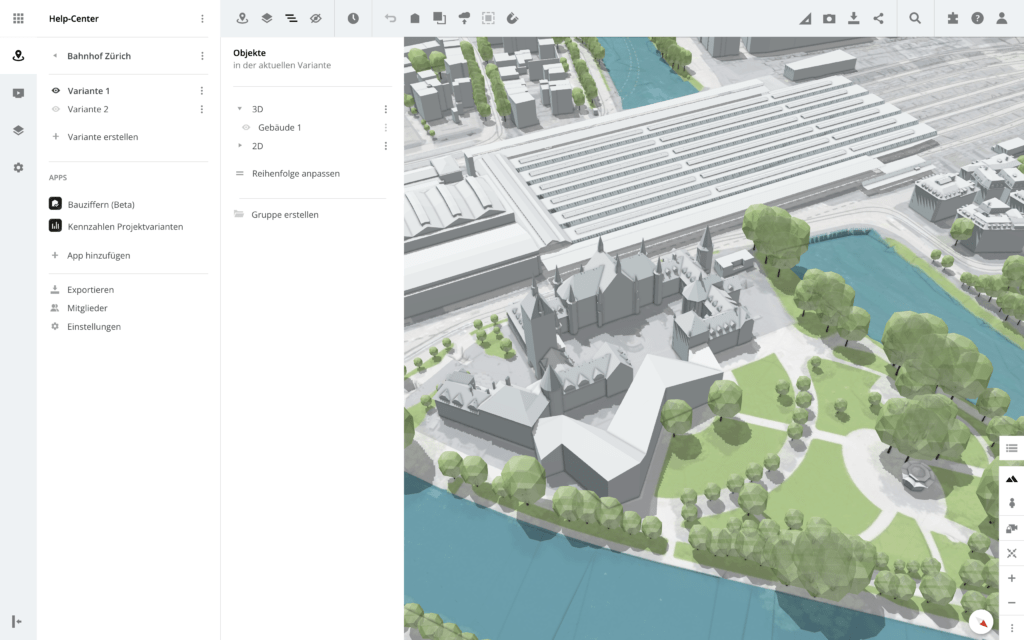Open the search magnifier tool

(915, 18)
